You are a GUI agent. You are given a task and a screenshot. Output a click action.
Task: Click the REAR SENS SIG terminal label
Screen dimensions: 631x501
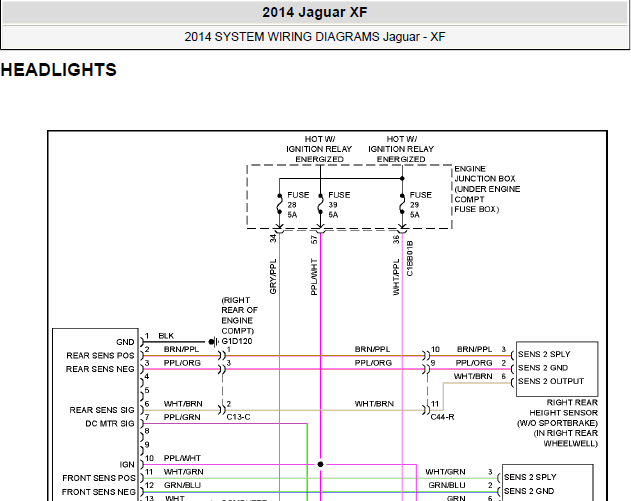pyautogui.click(x=102, y=410)
